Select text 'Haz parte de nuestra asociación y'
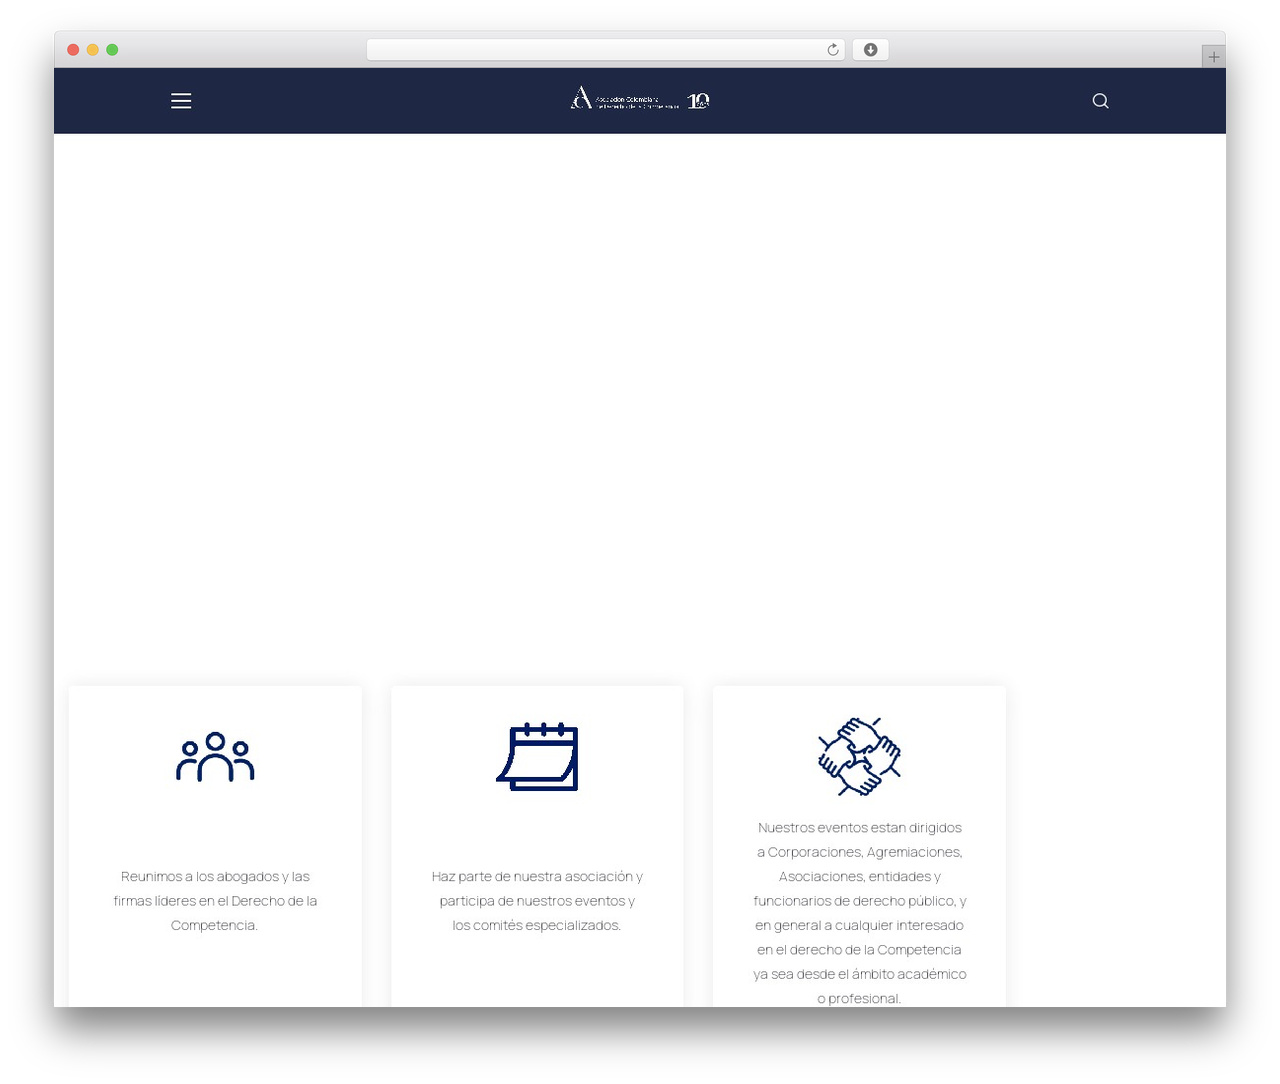This screenshot has height=1084, width=1280. point(537,877)
